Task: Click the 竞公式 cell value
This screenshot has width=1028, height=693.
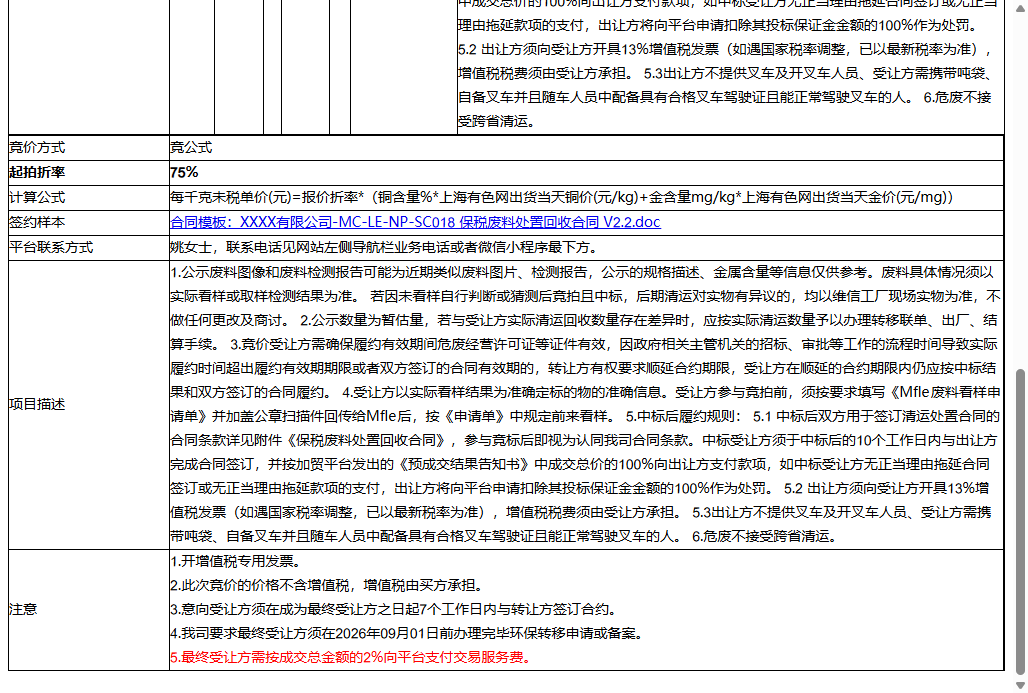Action: pyautogui.click(x=190, y=147)
